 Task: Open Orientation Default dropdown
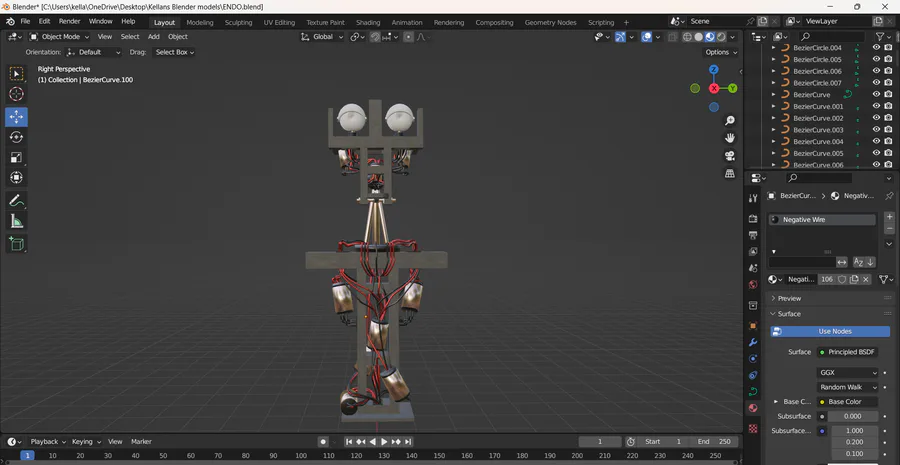[94, 52]
